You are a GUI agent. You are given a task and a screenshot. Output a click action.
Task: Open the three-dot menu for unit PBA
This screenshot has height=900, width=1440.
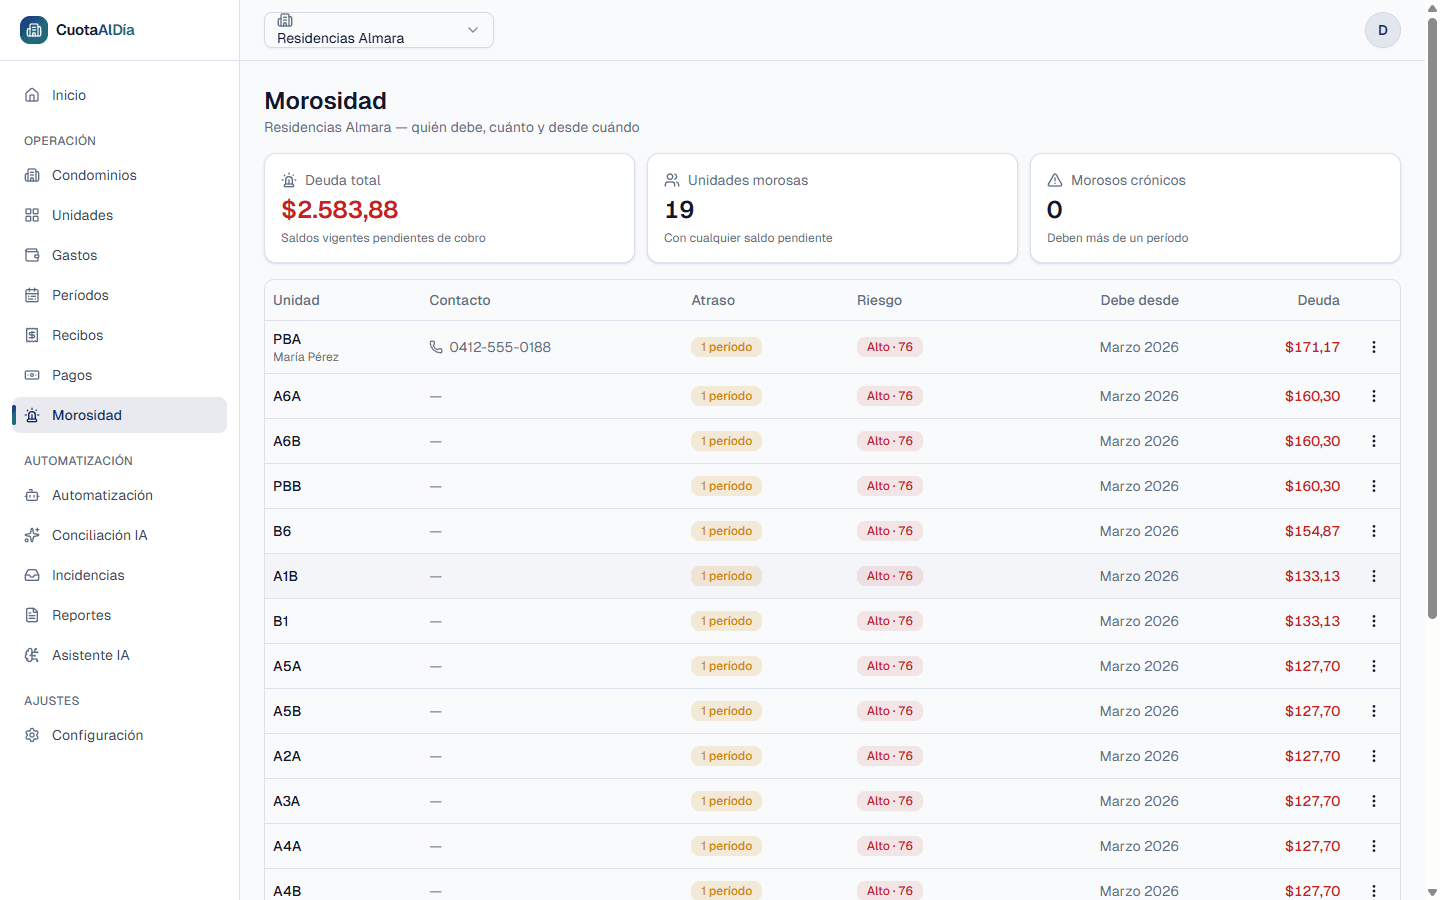[1374, 347]
